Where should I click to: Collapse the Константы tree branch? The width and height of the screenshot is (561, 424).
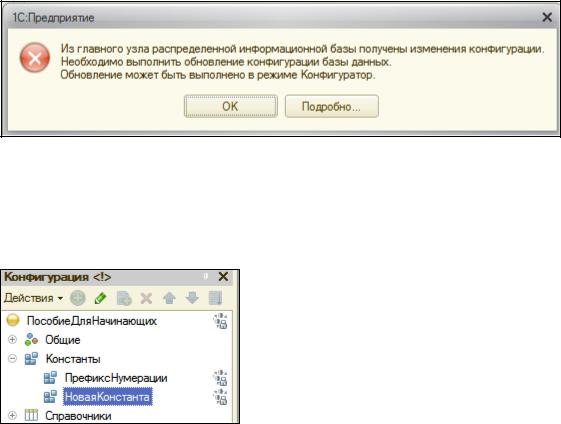click(12, 359)
